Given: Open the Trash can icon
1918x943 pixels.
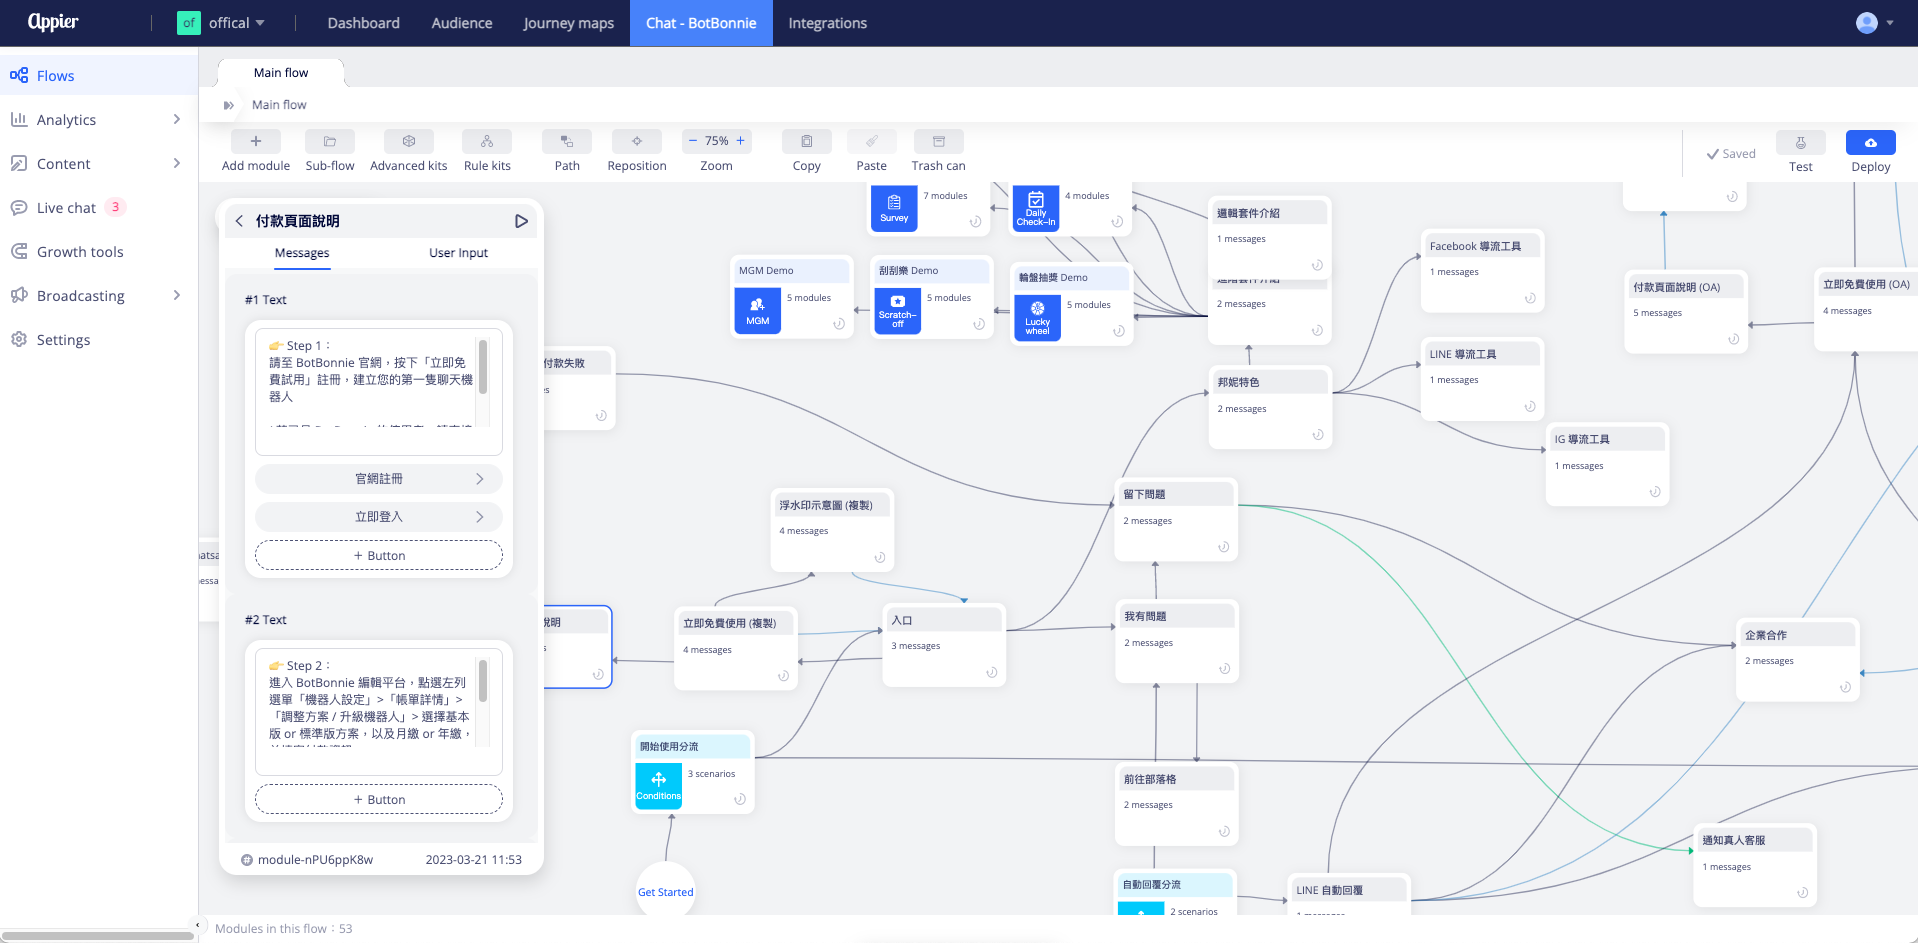Looking at the screenshot, I should (x=939, y=141).
